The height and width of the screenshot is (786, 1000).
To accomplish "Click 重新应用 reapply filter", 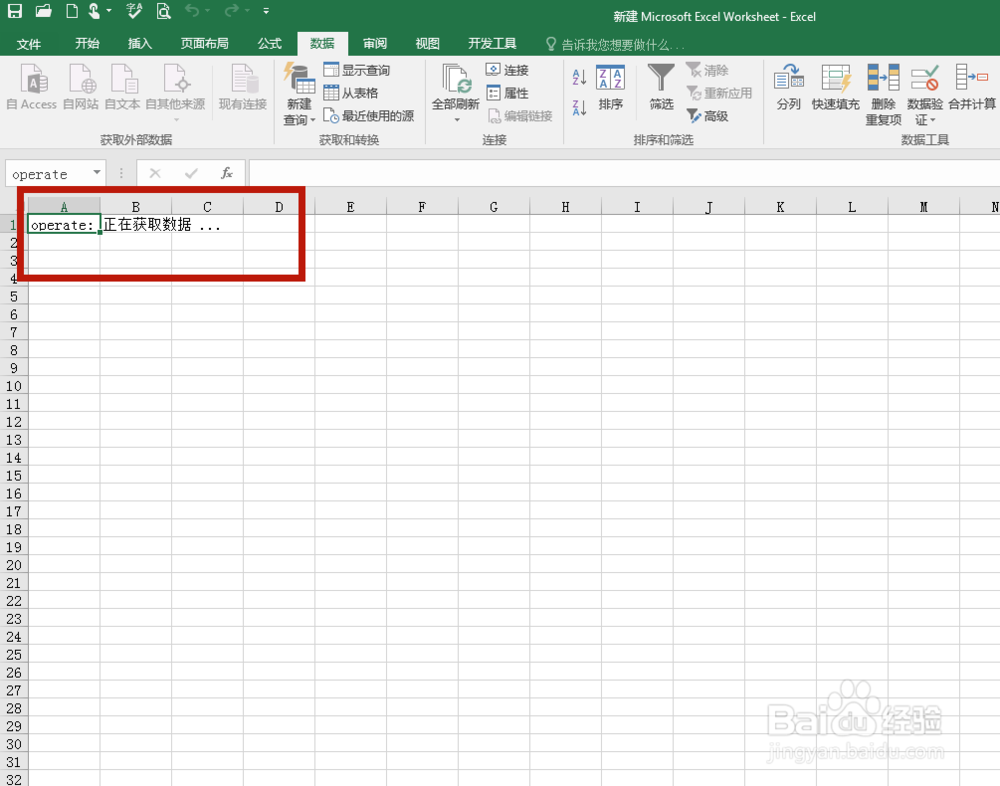I will [x=719, y=93].
